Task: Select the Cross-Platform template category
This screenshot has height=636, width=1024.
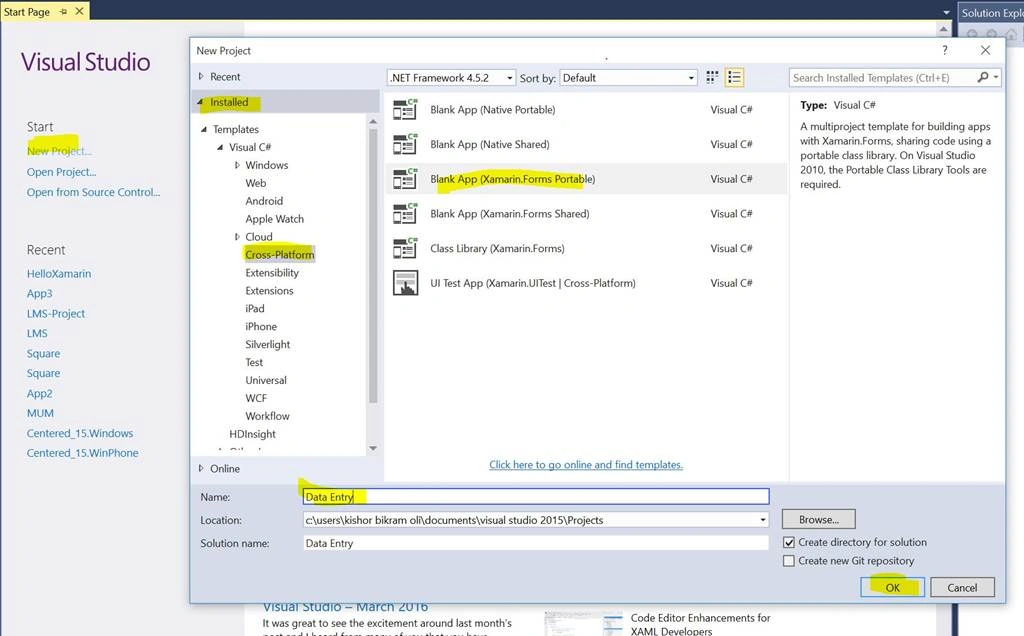Action: tap(280, 255)
